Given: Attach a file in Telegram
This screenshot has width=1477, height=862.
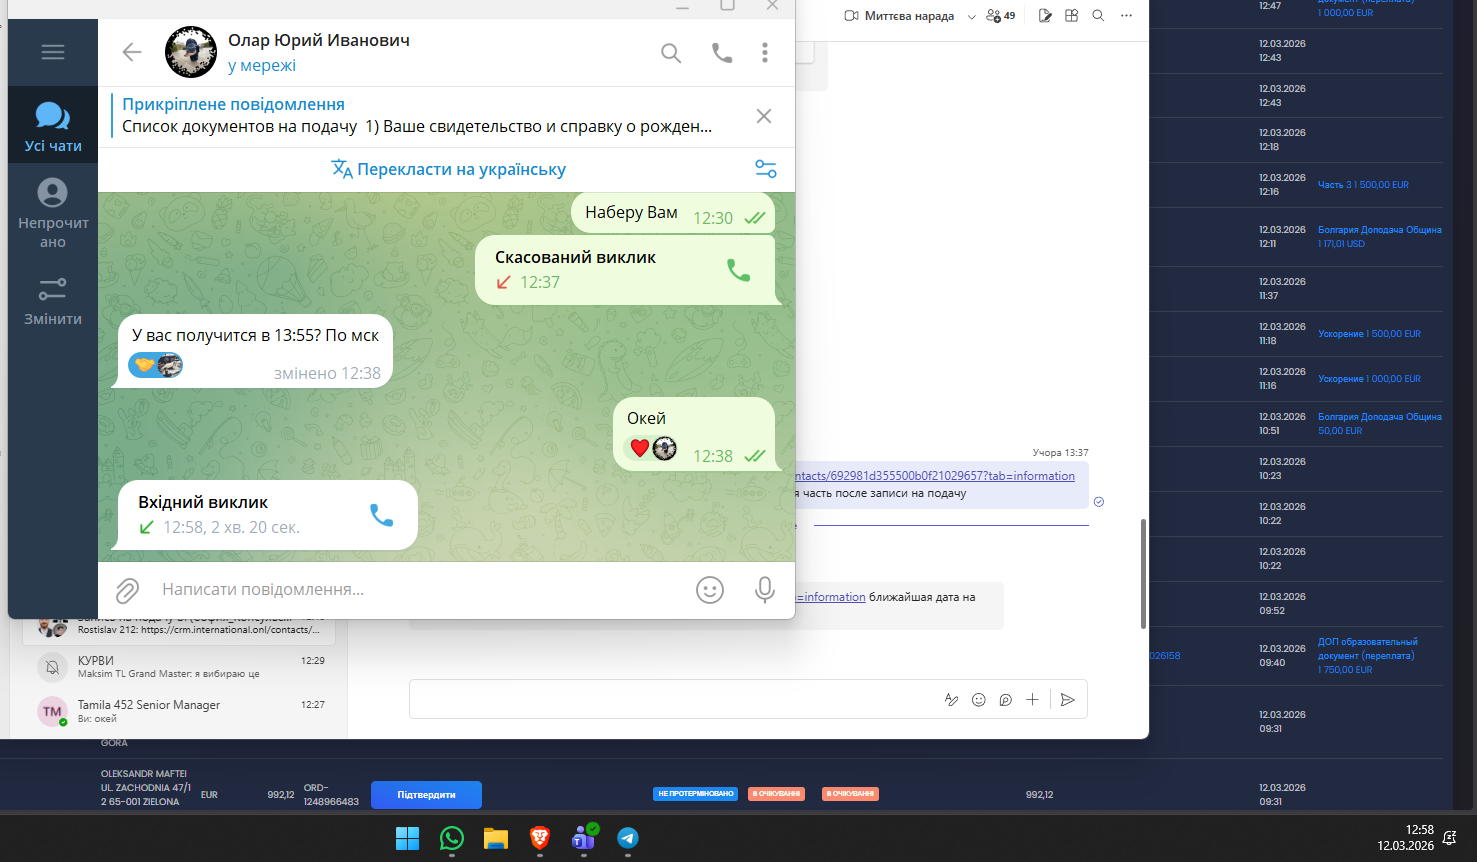Looking at the screenshot, I should pyautogui.click(x=127, y=590).
